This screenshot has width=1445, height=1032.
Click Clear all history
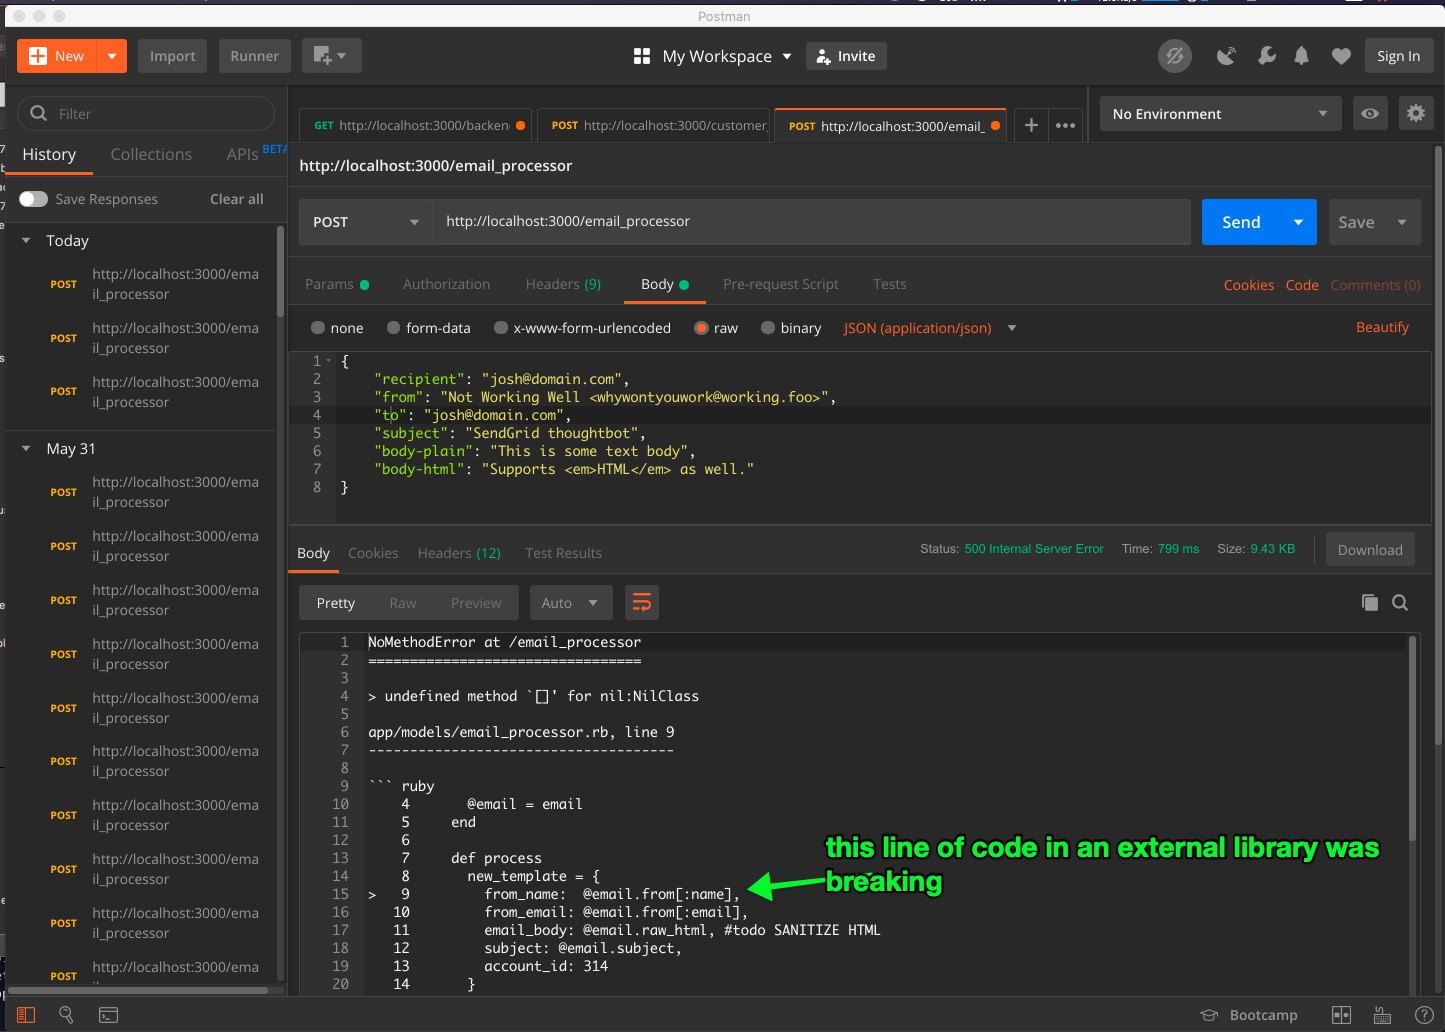[x=237, y=199]
